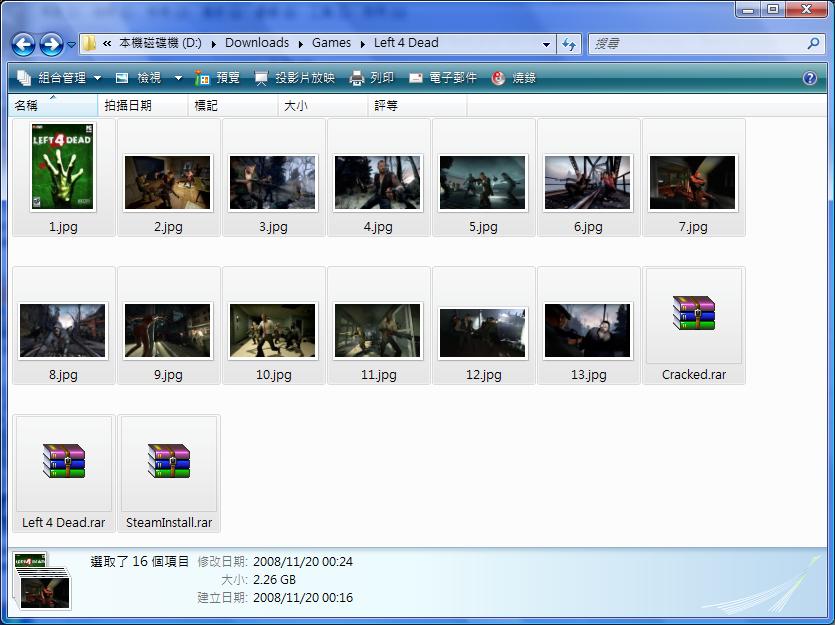Click the 燒錄 burn button

(514, 78)
